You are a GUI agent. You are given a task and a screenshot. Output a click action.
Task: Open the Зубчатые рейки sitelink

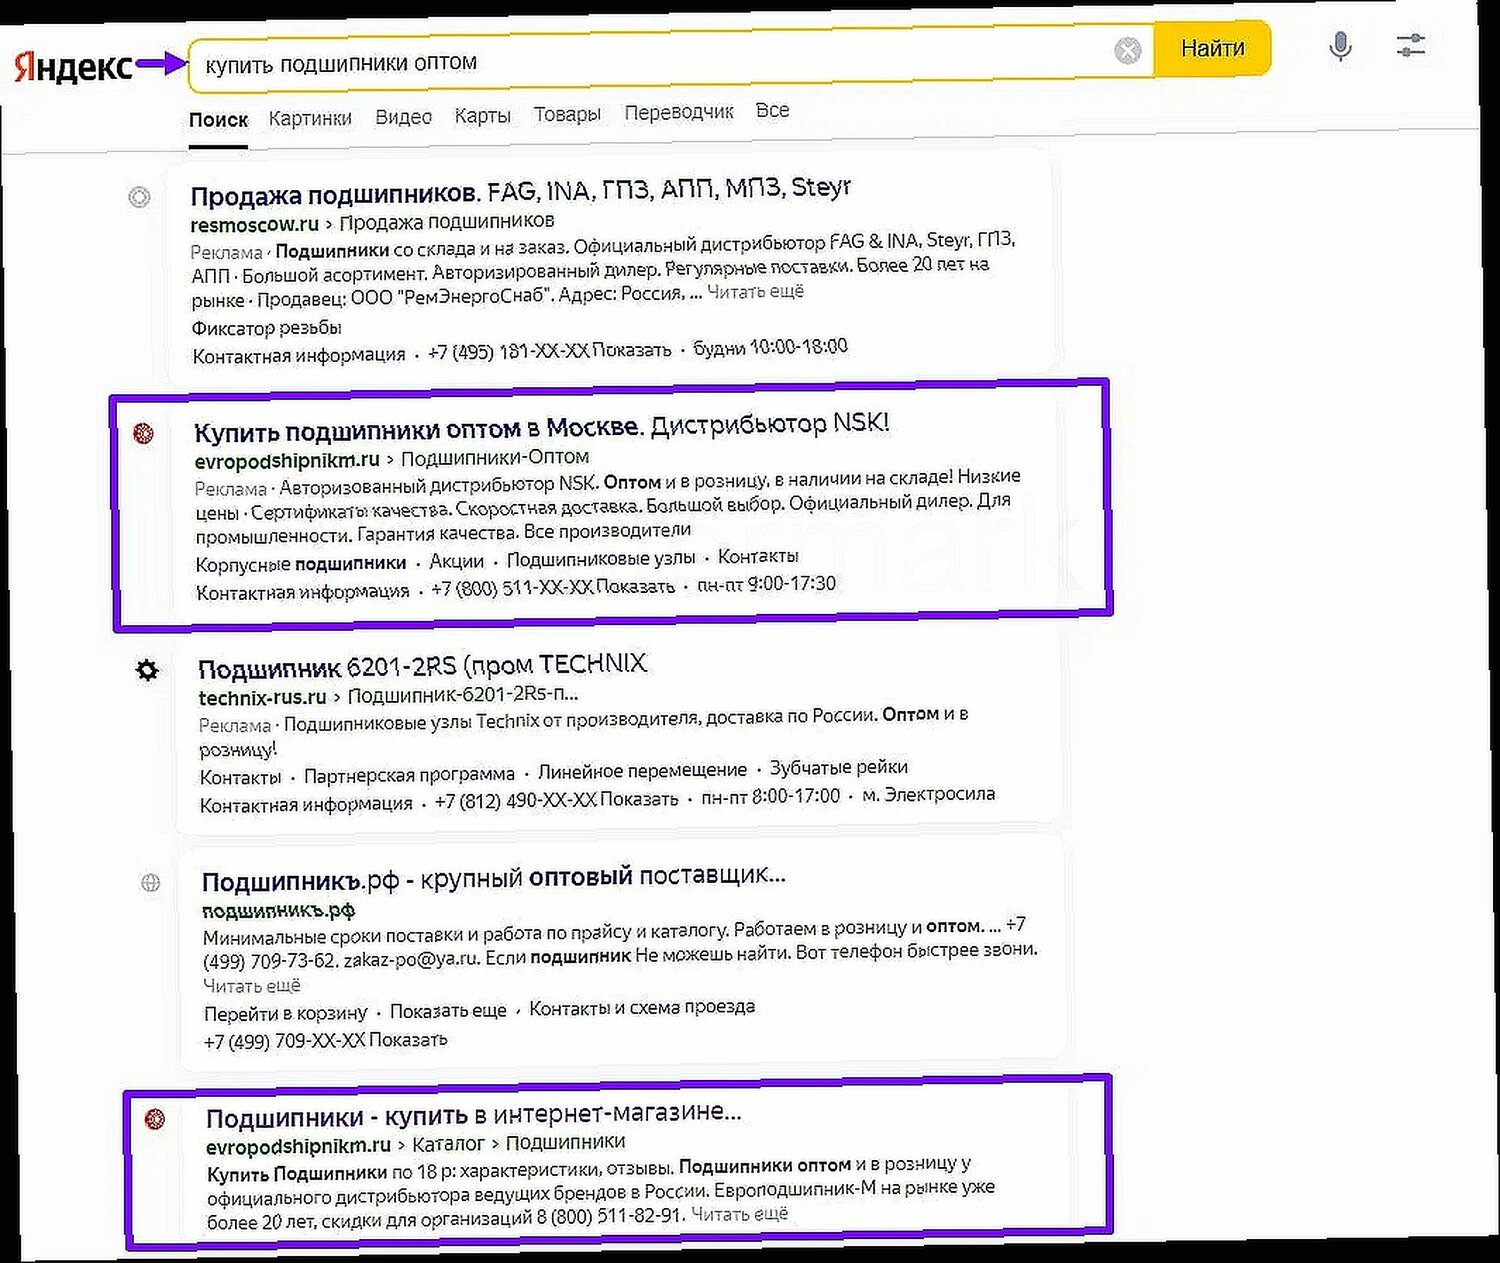point(838,767)
